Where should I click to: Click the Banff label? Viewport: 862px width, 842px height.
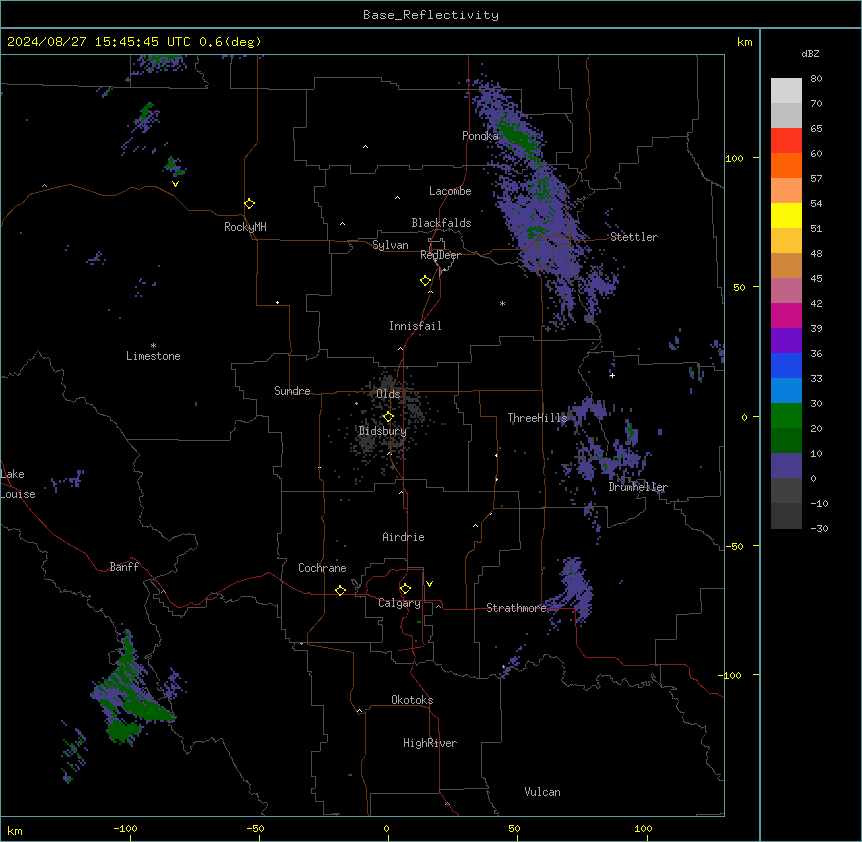[x=124, y=567]
